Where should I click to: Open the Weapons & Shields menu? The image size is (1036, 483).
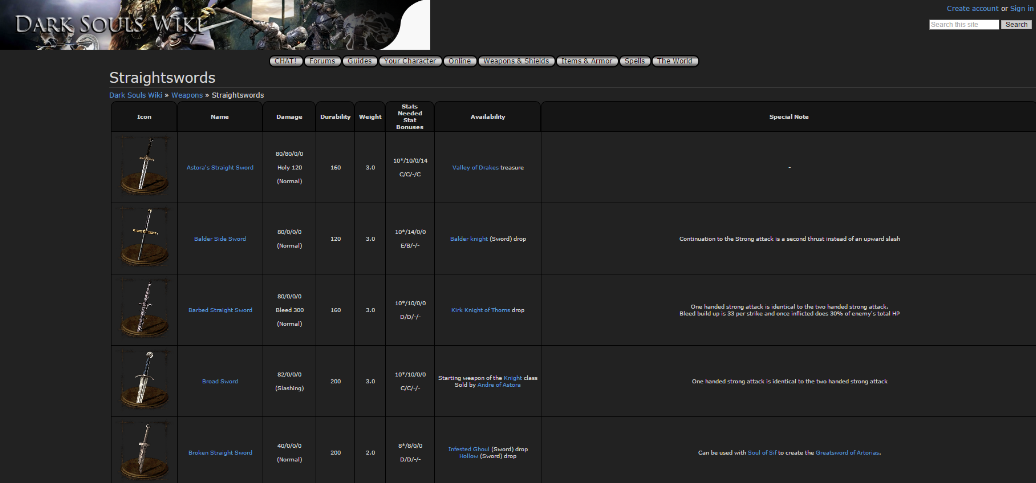click(x=516, y=61)
